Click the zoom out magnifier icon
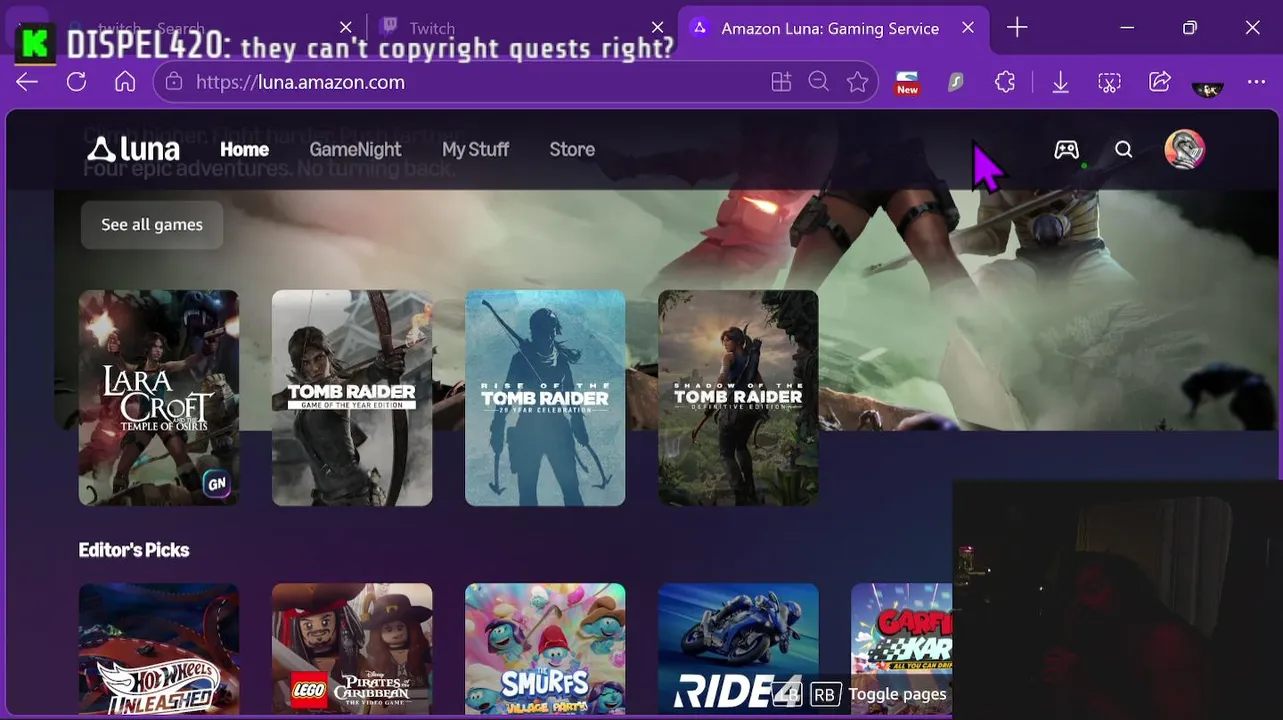1283x720 pixels. [x=819, y=82]
